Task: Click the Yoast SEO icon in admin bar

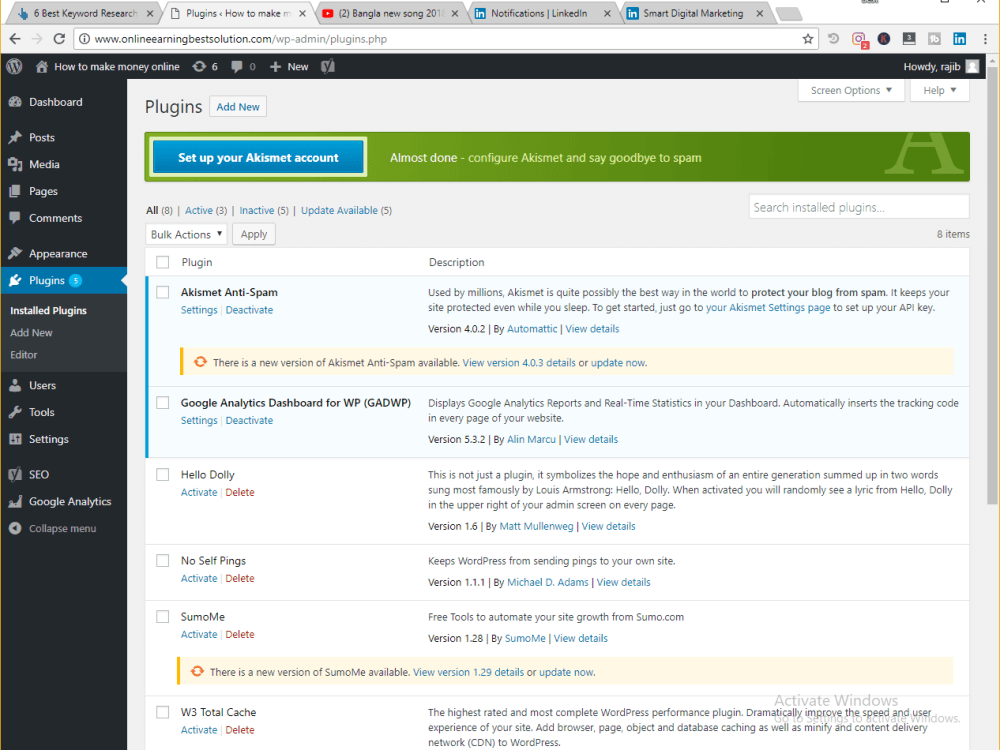Action: (x=328, y=66)
